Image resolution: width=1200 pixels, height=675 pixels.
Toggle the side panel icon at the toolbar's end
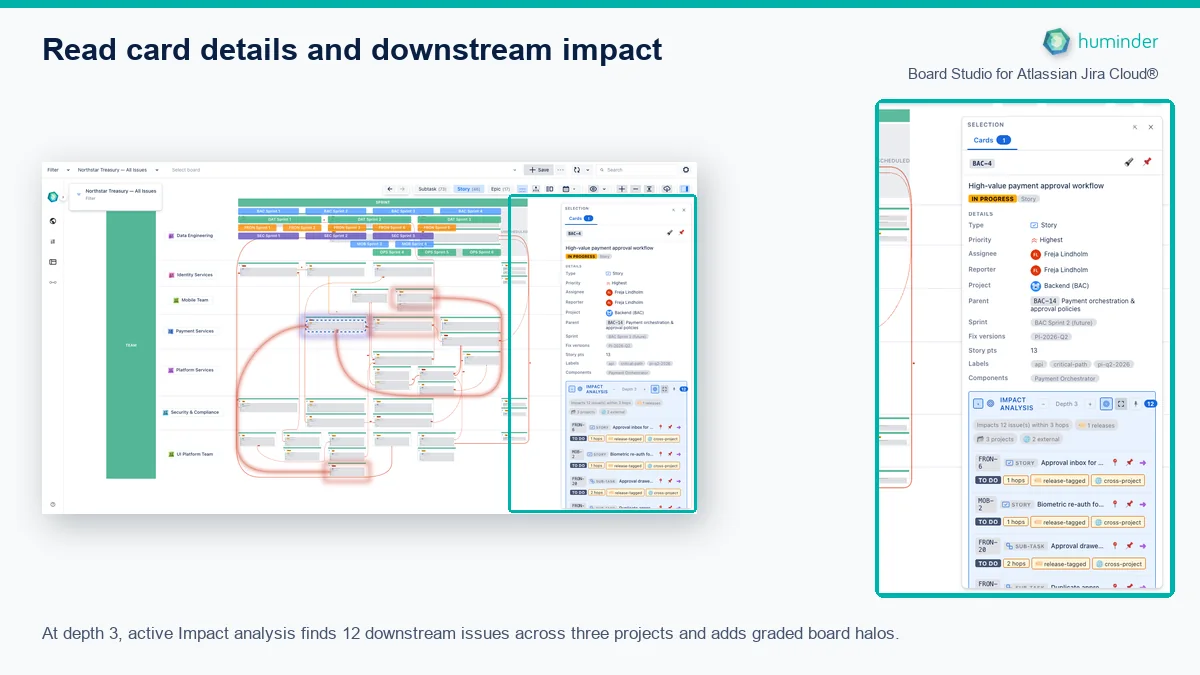point(684,189)
